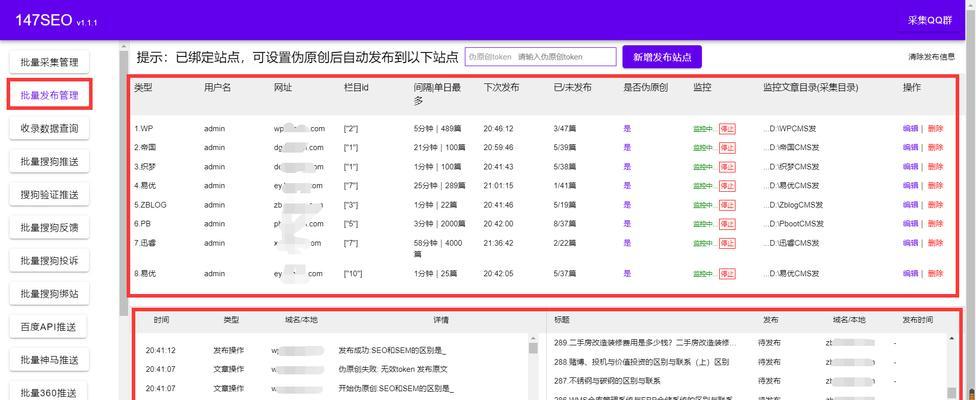The image size is (976, 400).
Task: Delete the 1.WP site entry
Action: click(935, 129)
